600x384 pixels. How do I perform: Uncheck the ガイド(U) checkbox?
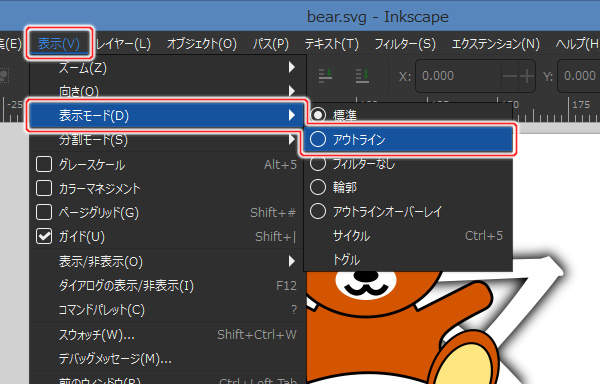pyautogui.click(x=44, y=236)
